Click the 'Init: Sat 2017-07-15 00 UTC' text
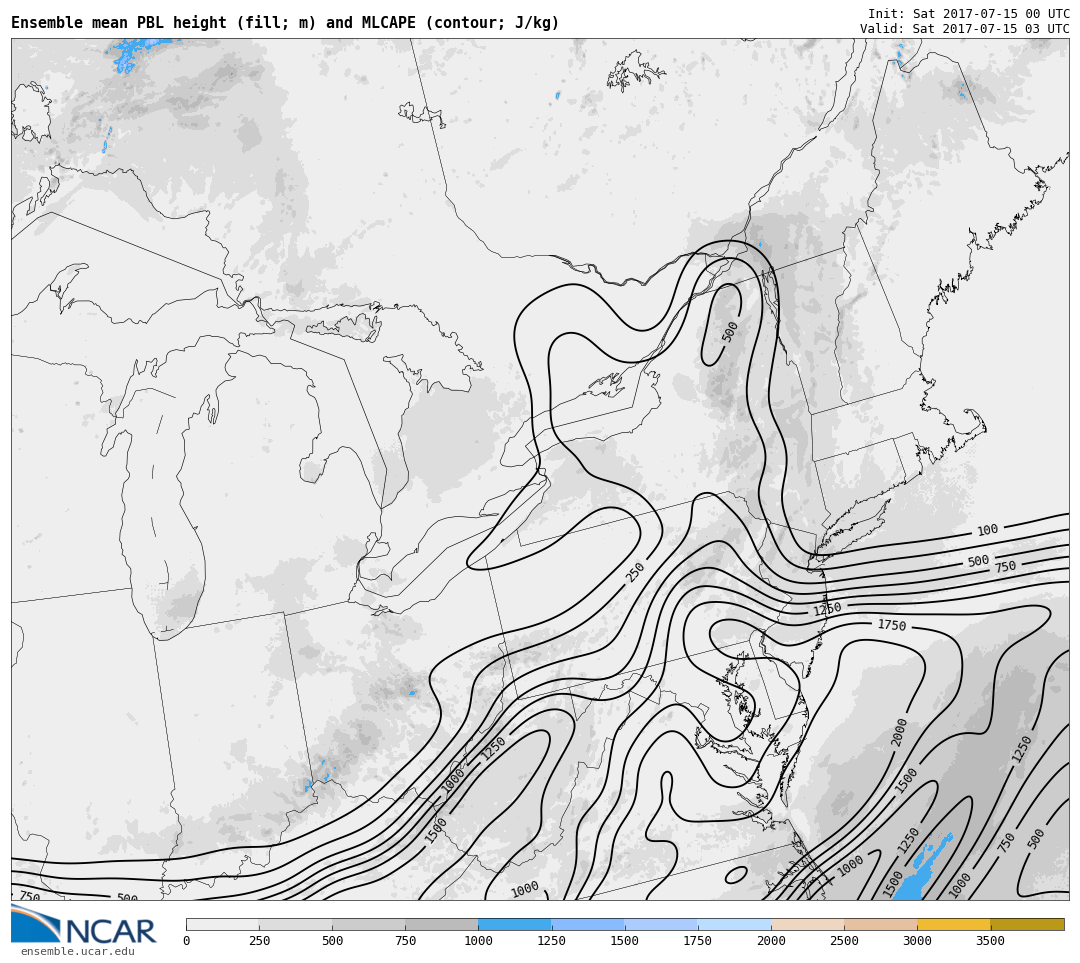 point(968,14)
